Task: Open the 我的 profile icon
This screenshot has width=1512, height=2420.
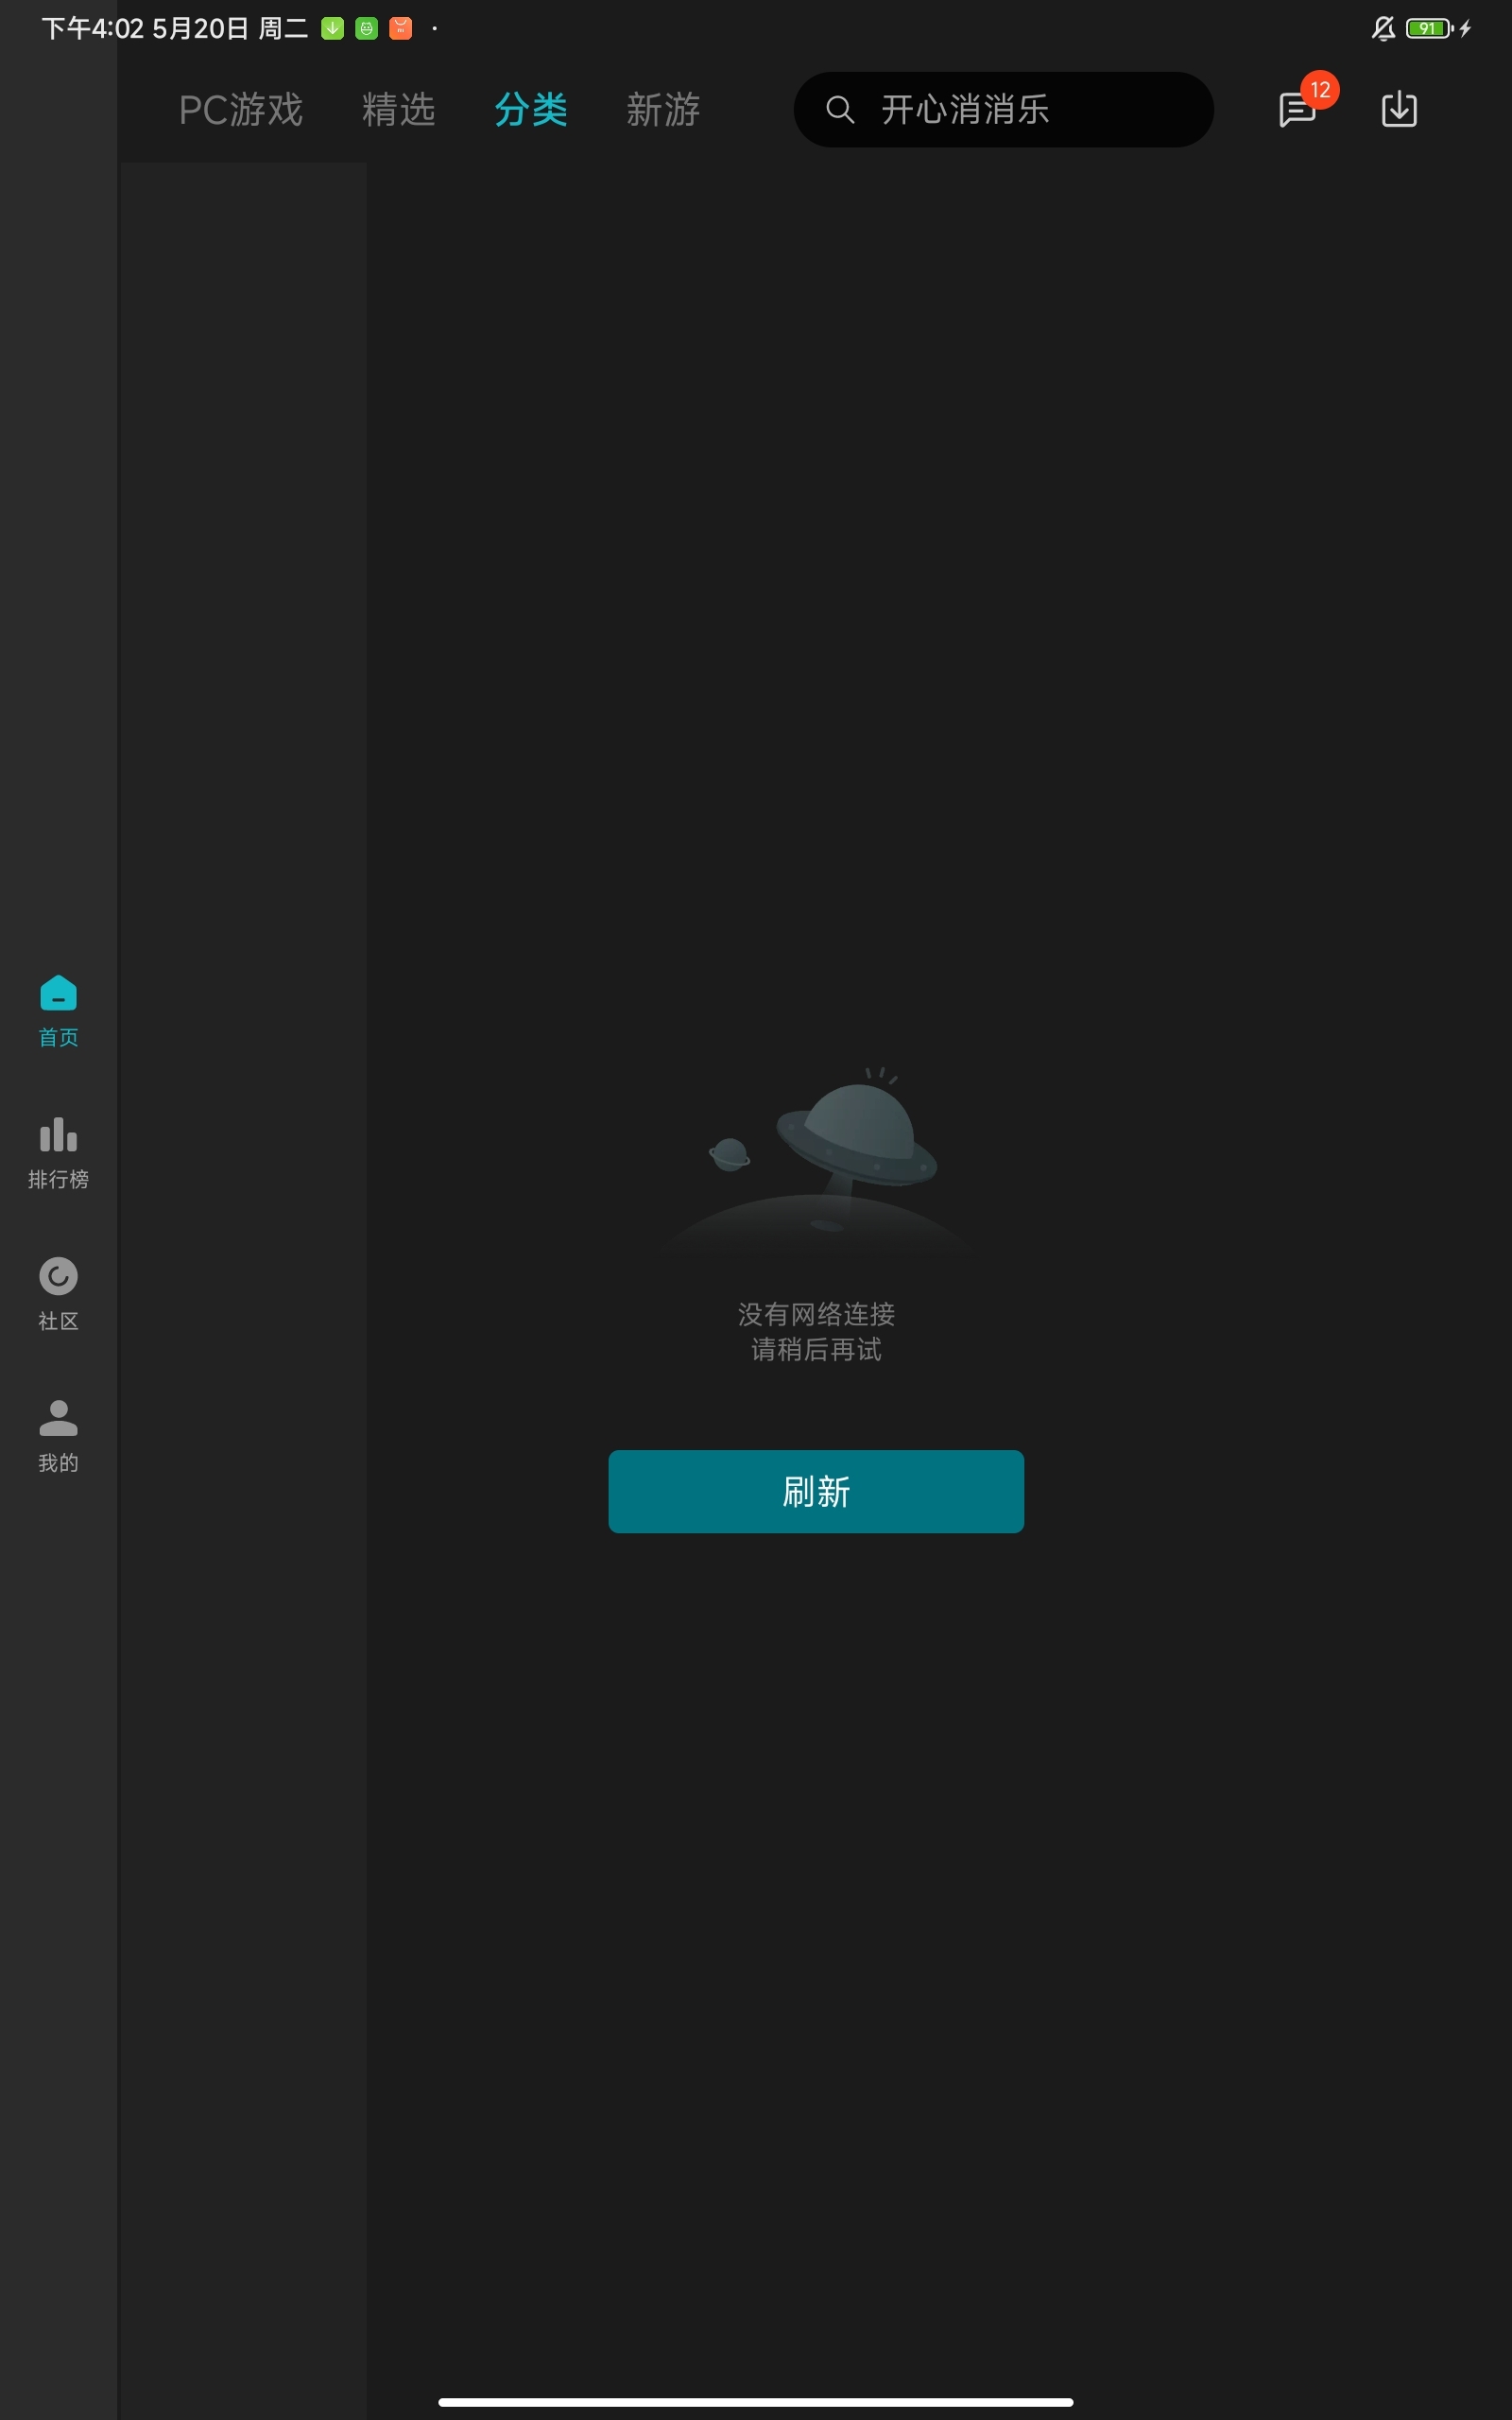Action: (x=58, y=1418)
